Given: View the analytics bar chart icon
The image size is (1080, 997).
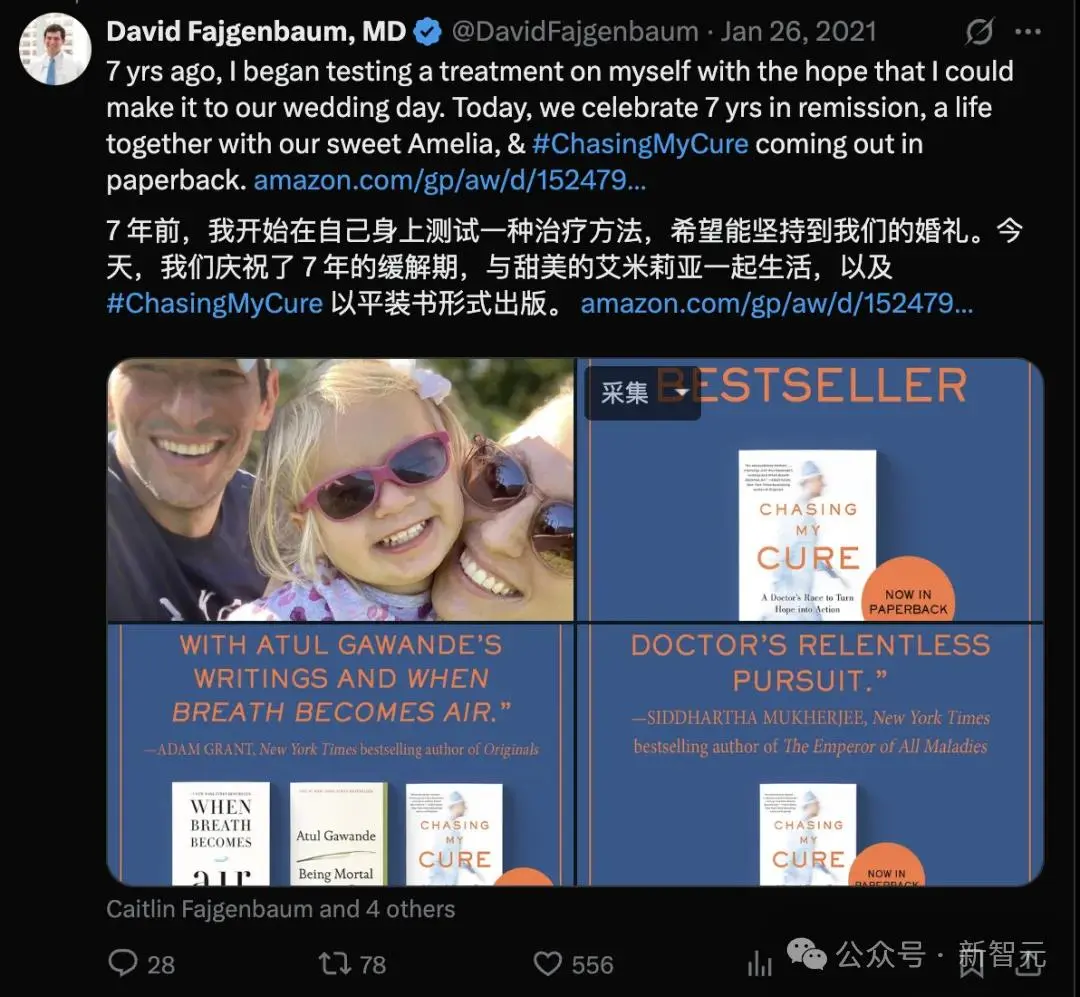Looking at the screenshot, I should pos(760,963).
